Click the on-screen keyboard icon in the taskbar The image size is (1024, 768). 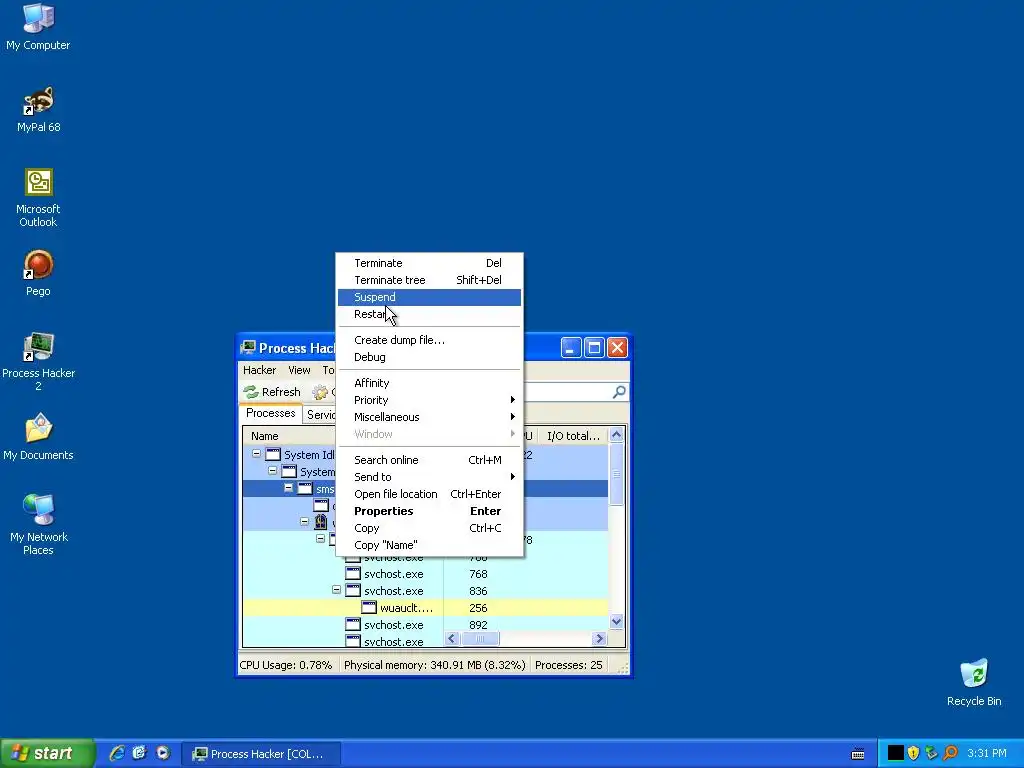[858, 754]
